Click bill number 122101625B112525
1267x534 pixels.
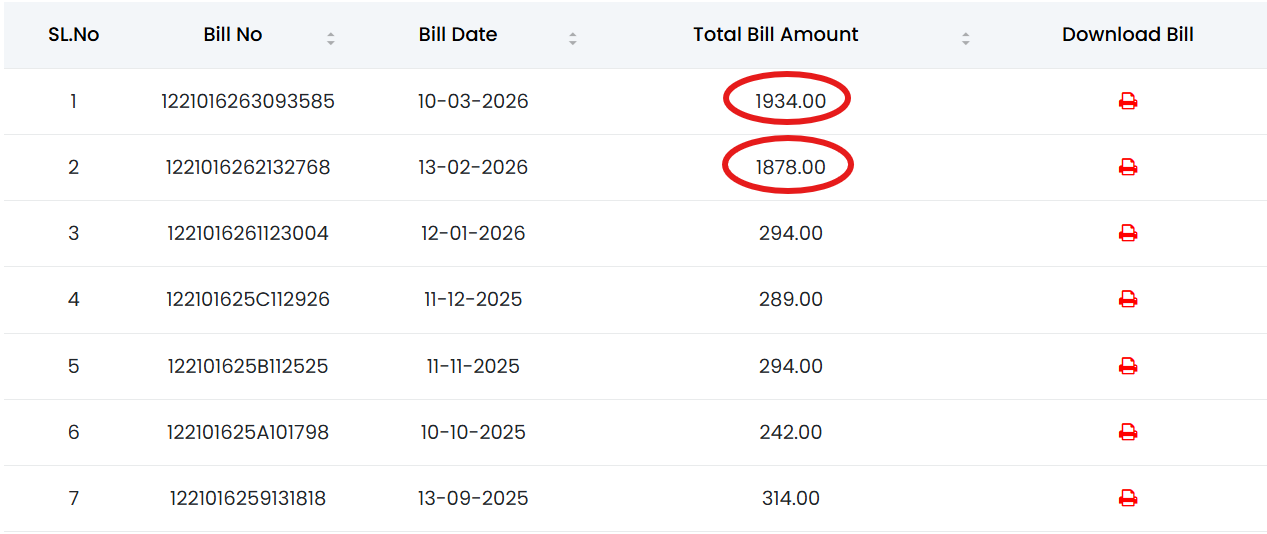(248, 366)
